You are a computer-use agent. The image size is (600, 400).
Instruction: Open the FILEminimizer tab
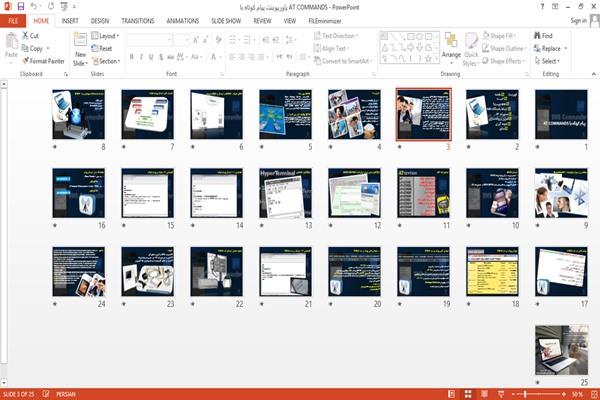[x=325, y=21]
